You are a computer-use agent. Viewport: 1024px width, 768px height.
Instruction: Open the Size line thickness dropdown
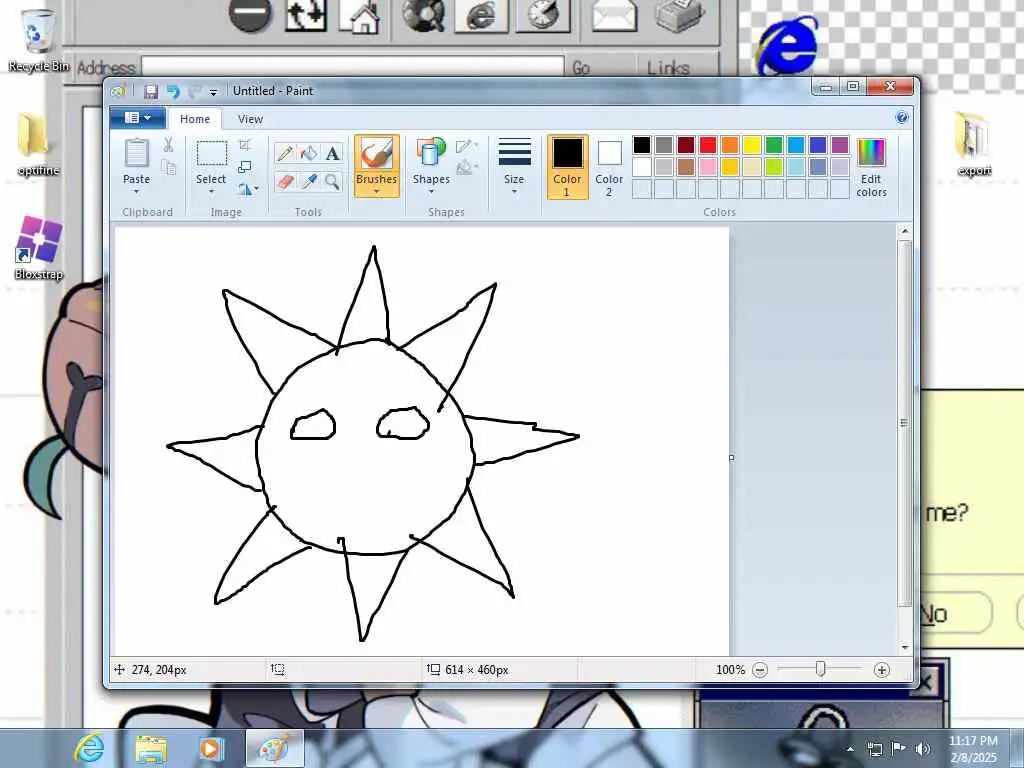pos(514,167)
